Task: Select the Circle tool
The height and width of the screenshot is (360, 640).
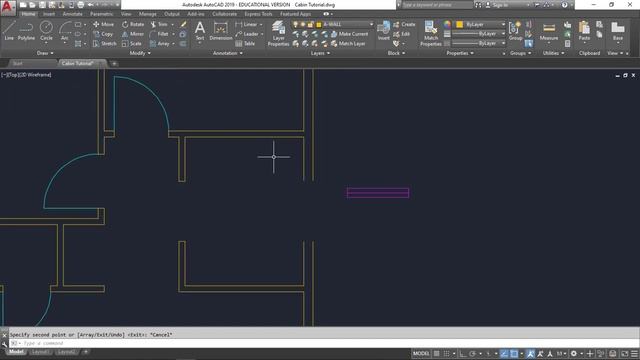Action: pos(46,31)
